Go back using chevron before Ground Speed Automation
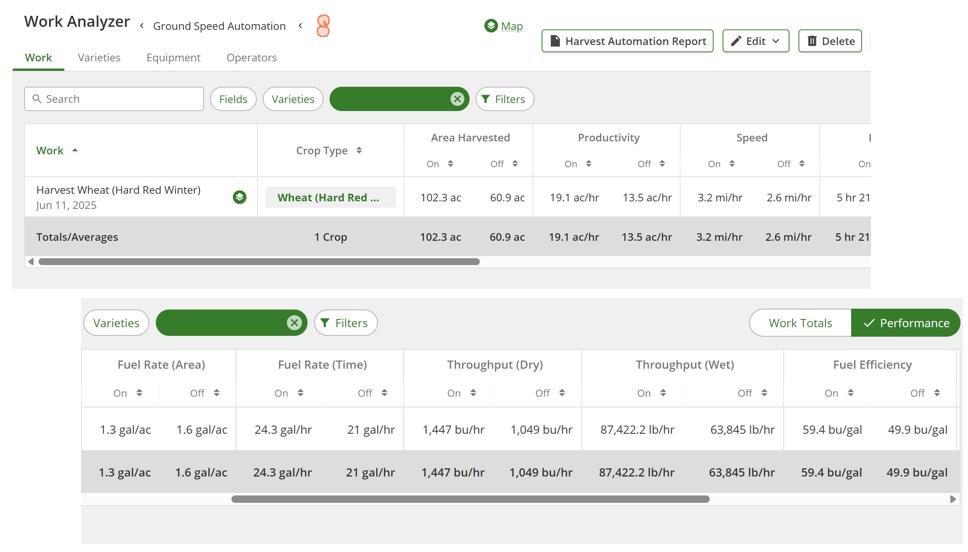Image resolution: width=968 pixels, height=552 pixels. point(142,26)
